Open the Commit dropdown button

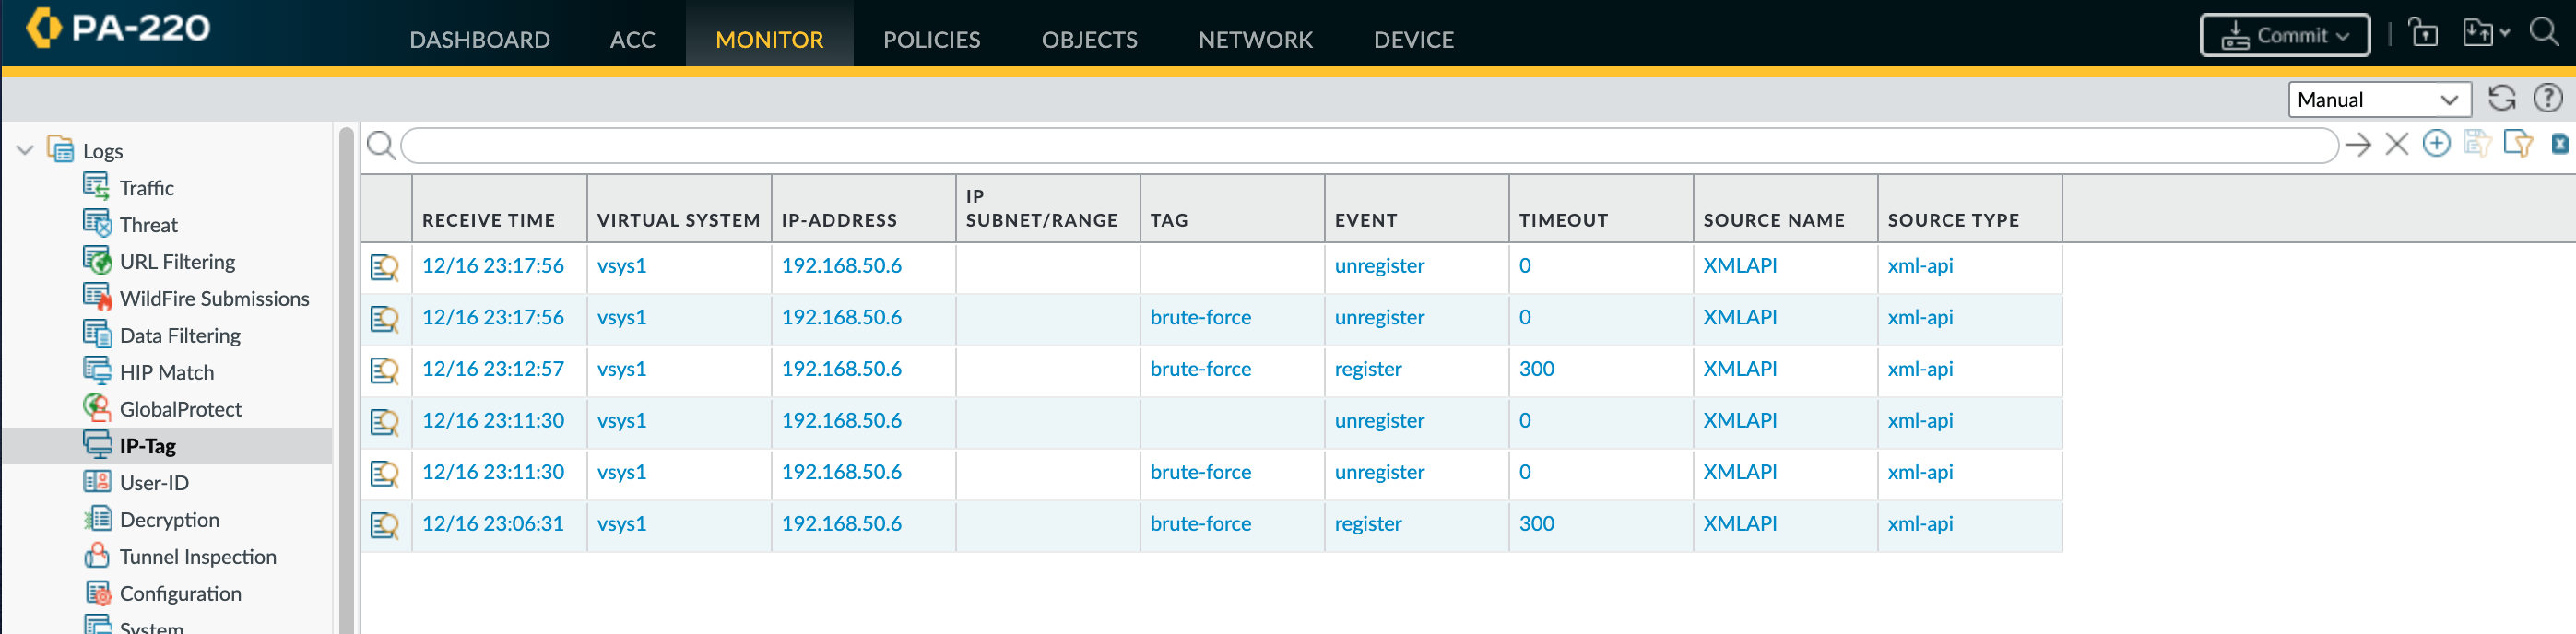pos(2284,36)
